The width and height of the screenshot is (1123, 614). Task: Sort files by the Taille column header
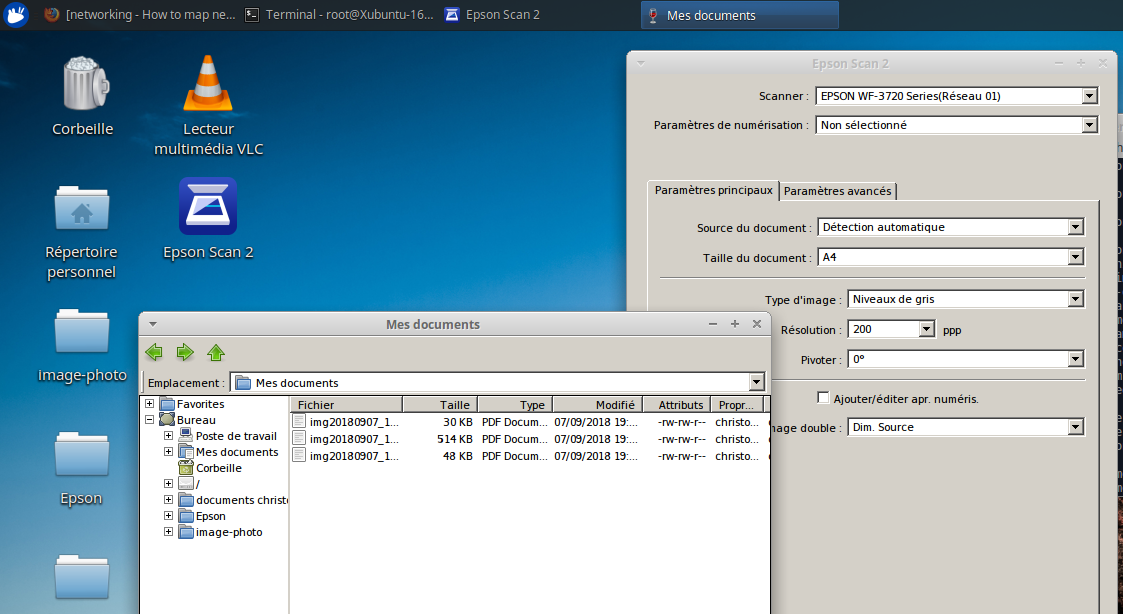tap(440, 405)
